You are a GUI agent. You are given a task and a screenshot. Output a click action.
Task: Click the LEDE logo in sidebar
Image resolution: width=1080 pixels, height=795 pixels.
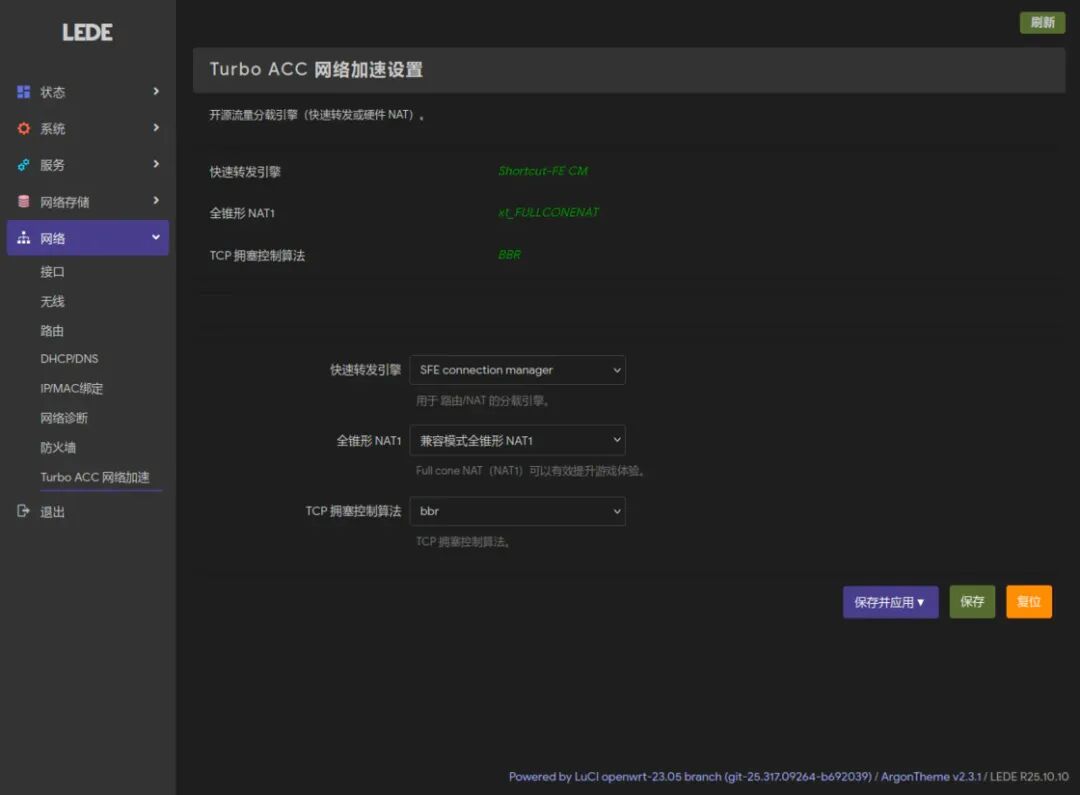[87, 32]
